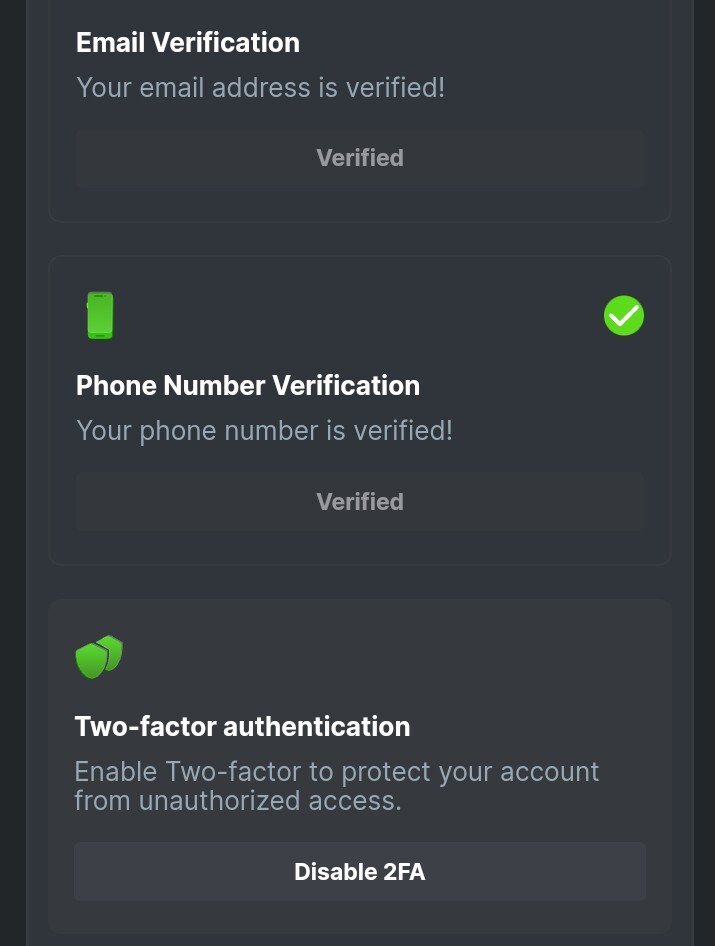Viewport: 715px width, 946px height.
Task: Click the green checkmark badge
Action: tap(624, 315)
